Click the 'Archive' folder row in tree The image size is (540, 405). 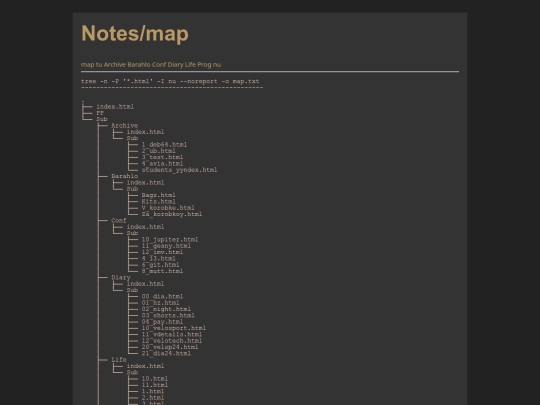pyautogui.click(x=124, y=126)
